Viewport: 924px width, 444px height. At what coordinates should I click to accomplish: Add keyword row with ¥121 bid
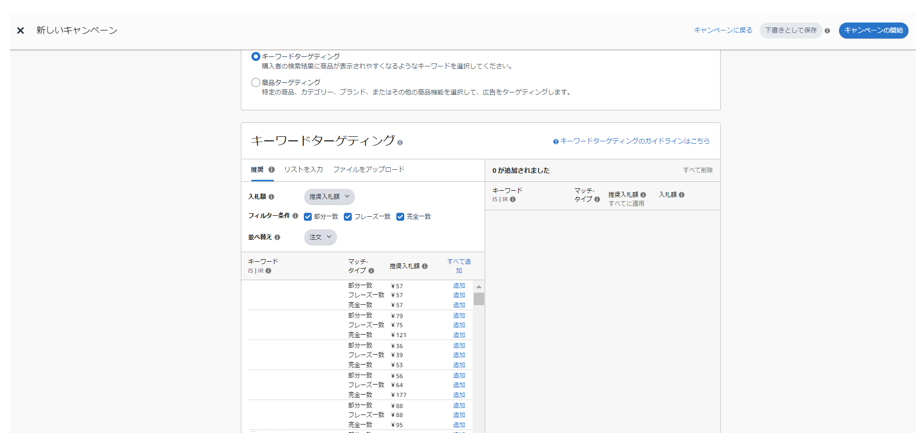[x=459, y=335]
